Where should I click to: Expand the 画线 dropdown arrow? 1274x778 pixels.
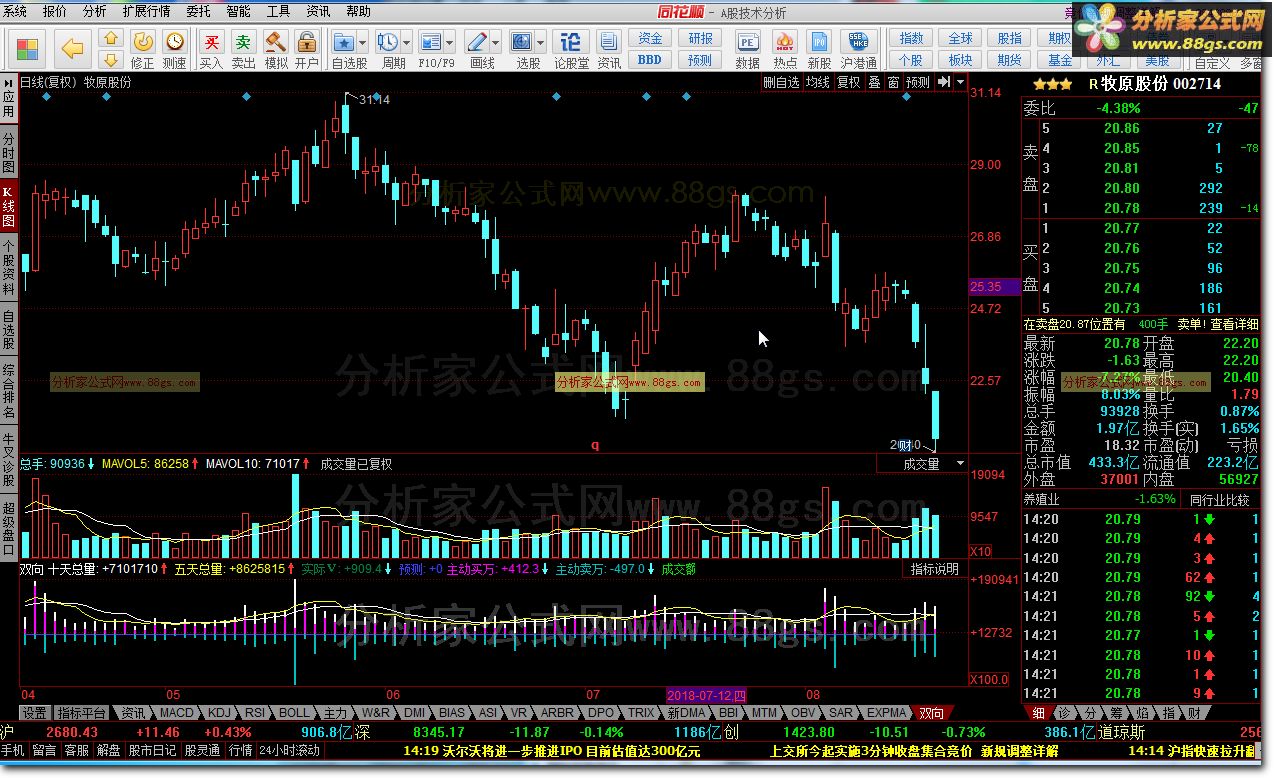[495, 42]
